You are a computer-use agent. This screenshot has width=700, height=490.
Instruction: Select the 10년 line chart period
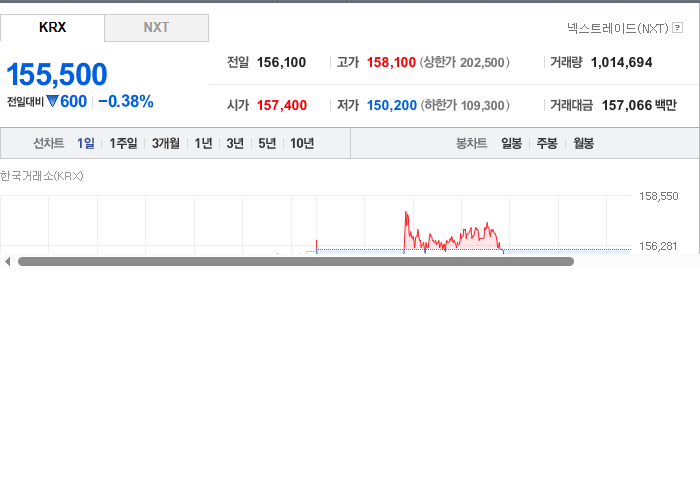[x=302, y=143]
